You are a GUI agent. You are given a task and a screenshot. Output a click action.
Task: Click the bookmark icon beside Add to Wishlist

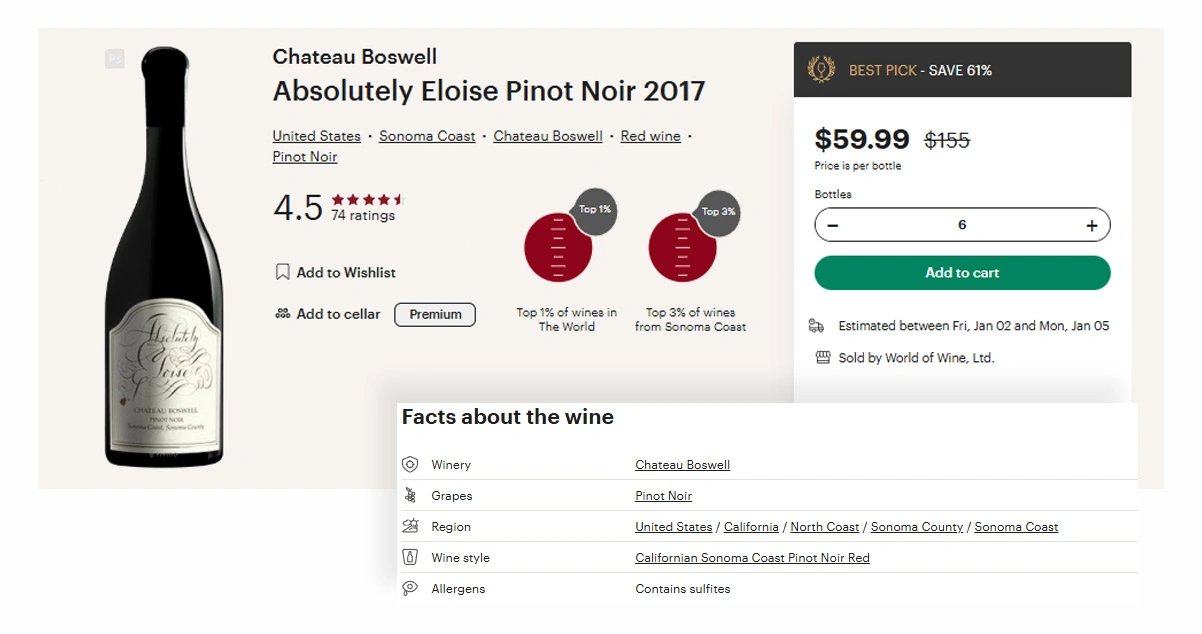click(283, 272)
